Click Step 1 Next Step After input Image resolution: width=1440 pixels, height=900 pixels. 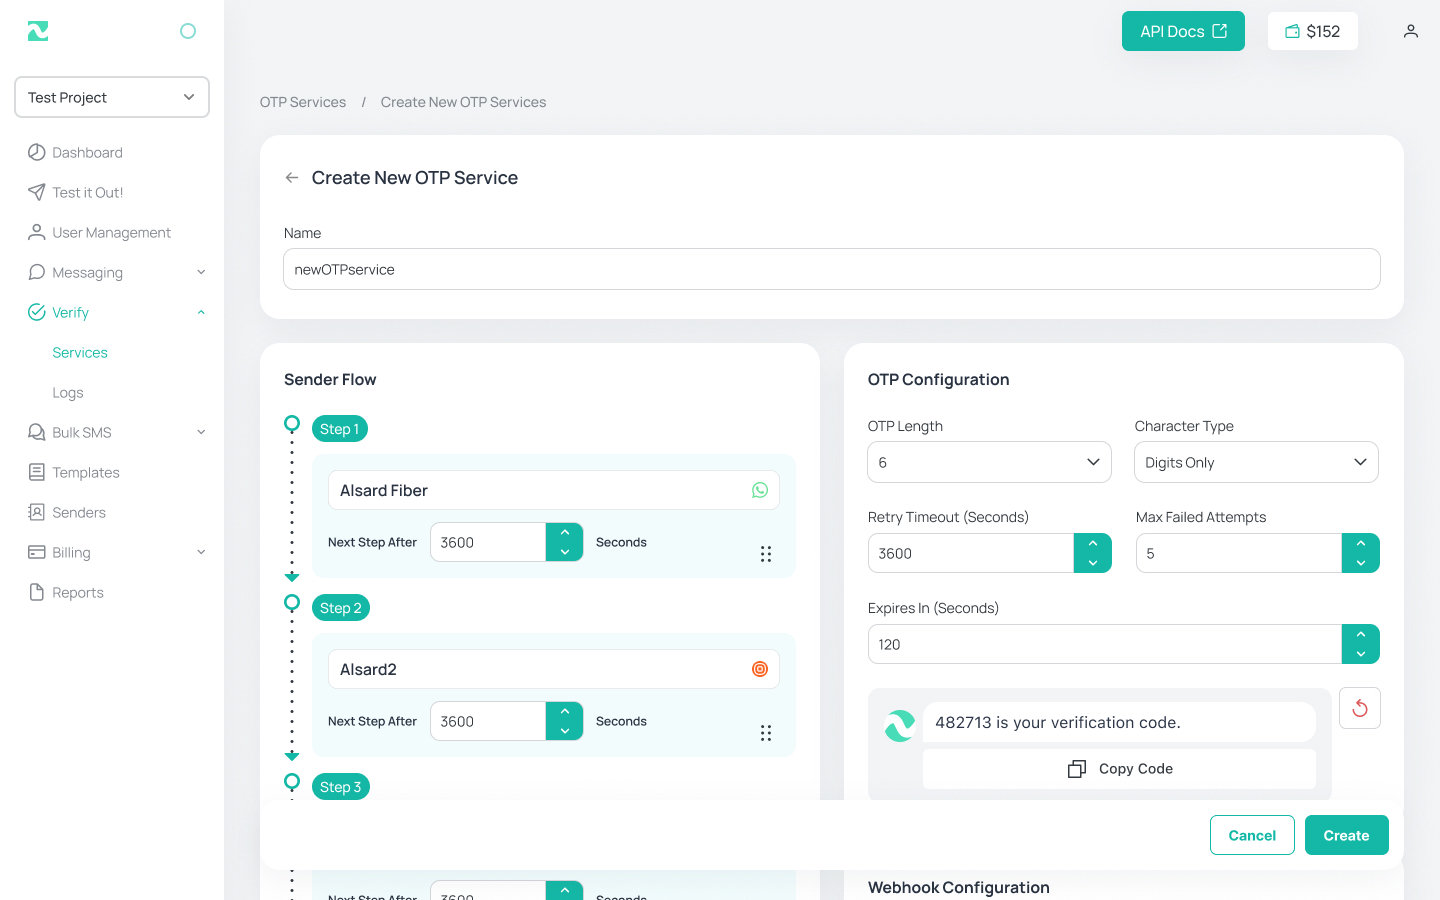[x=489, y=542]
